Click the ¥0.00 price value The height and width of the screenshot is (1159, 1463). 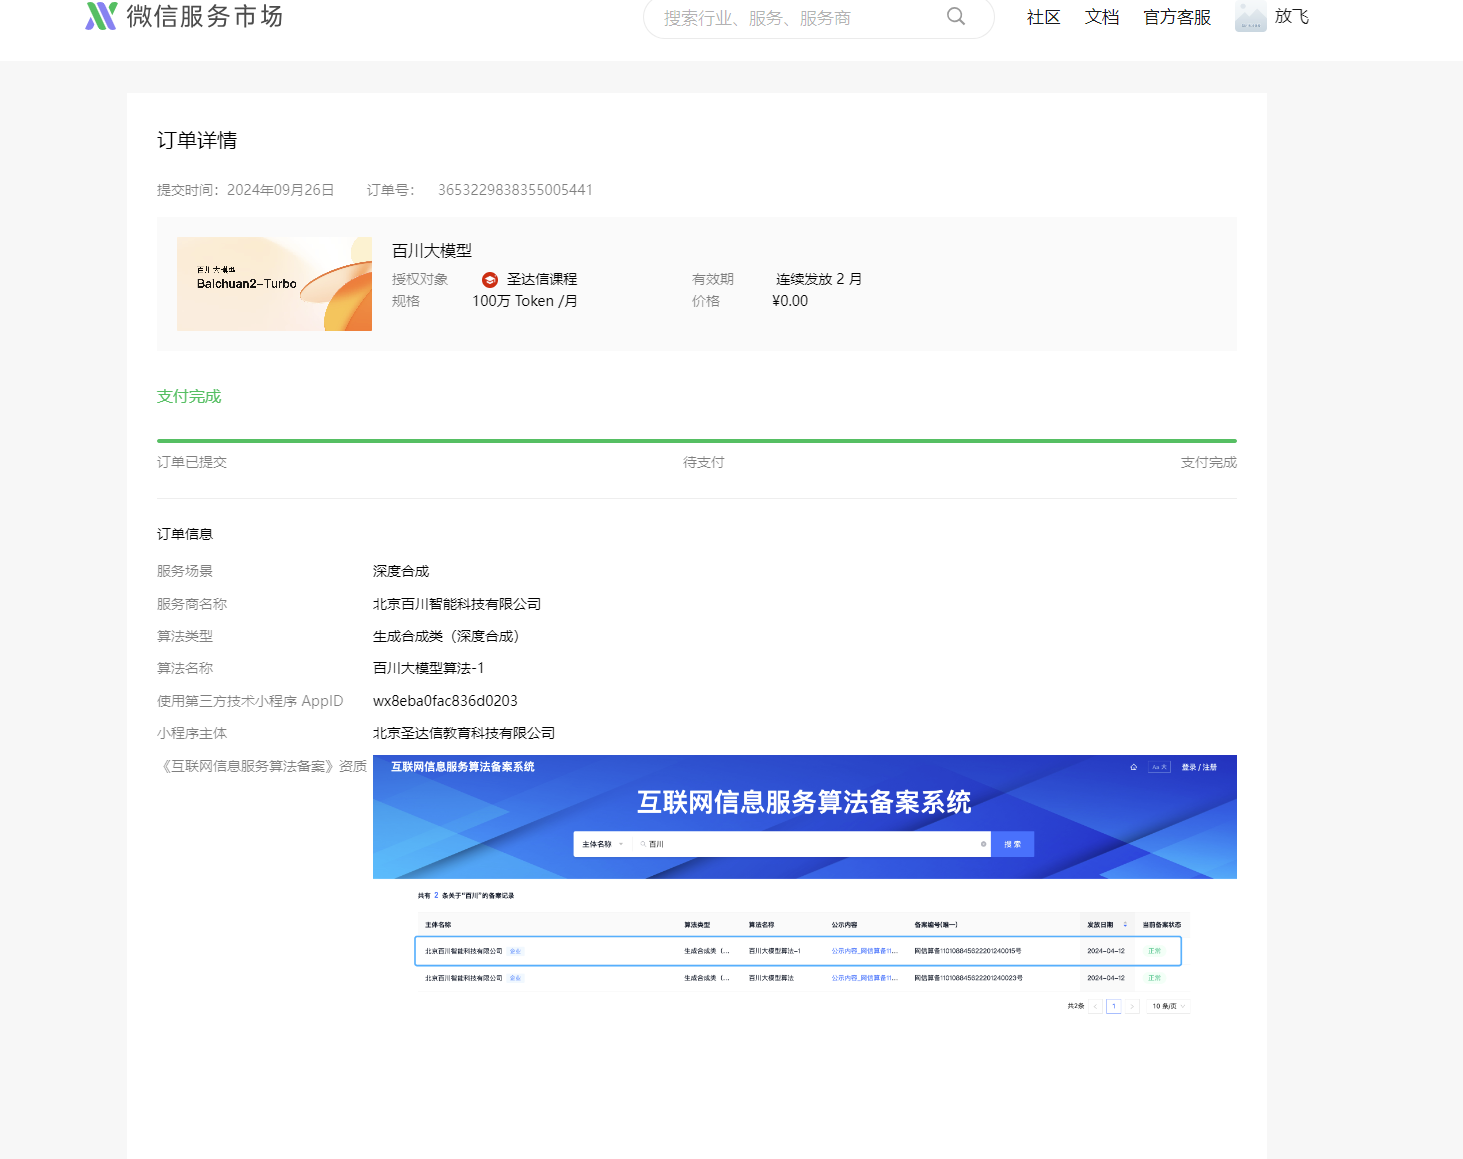click(790, 301)
